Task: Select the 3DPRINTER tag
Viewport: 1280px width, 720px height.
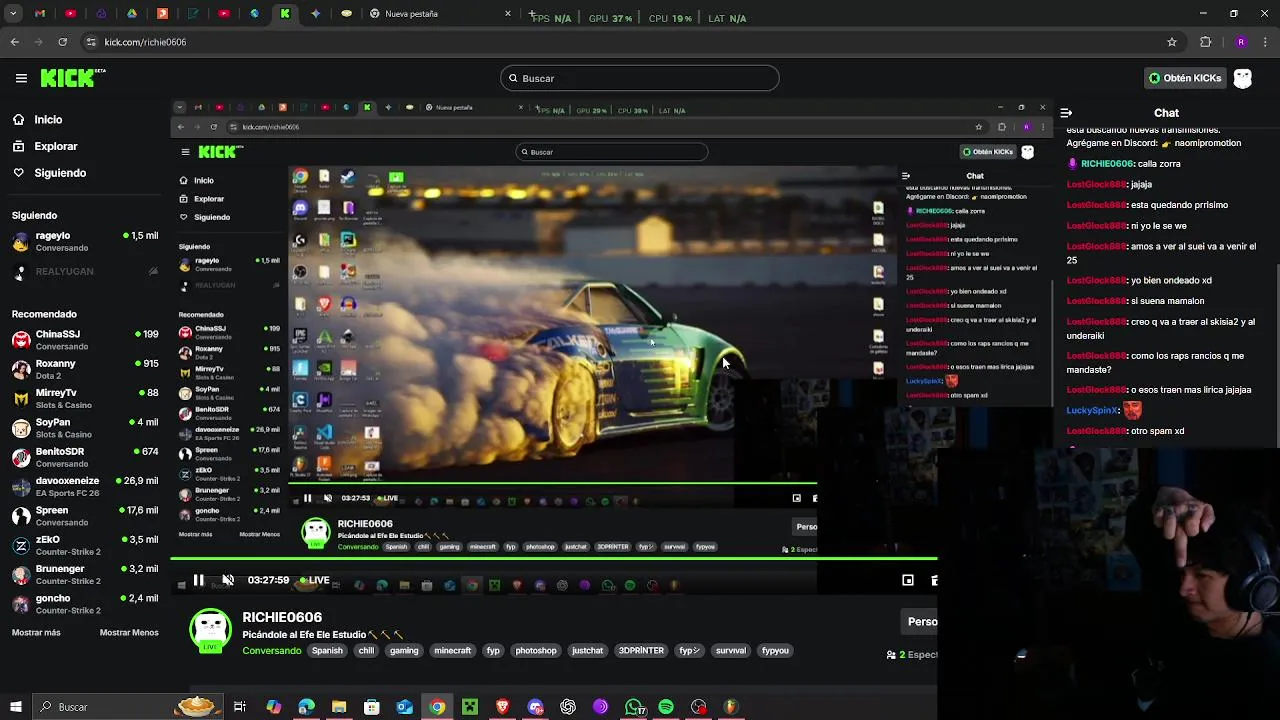Action: [x=641, y=651]
